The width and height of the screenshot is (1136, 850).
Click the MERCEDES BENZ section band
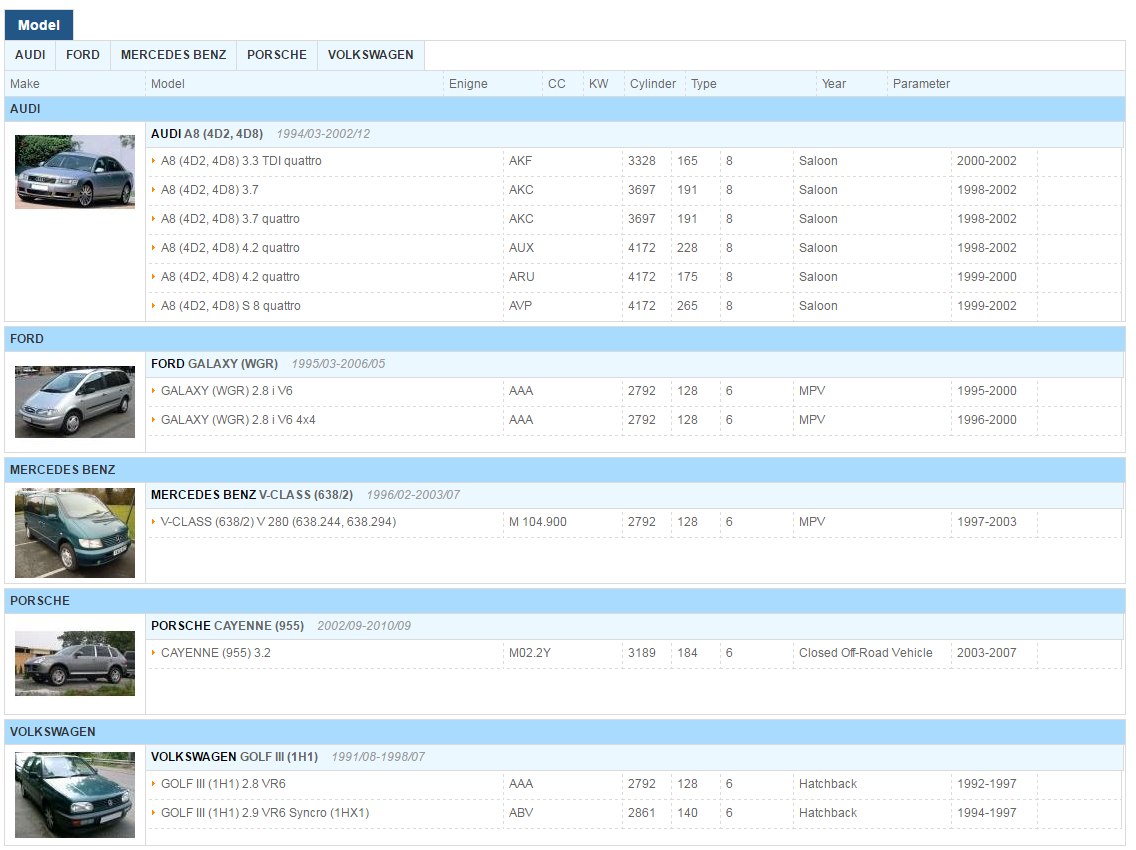pos(565,470)
